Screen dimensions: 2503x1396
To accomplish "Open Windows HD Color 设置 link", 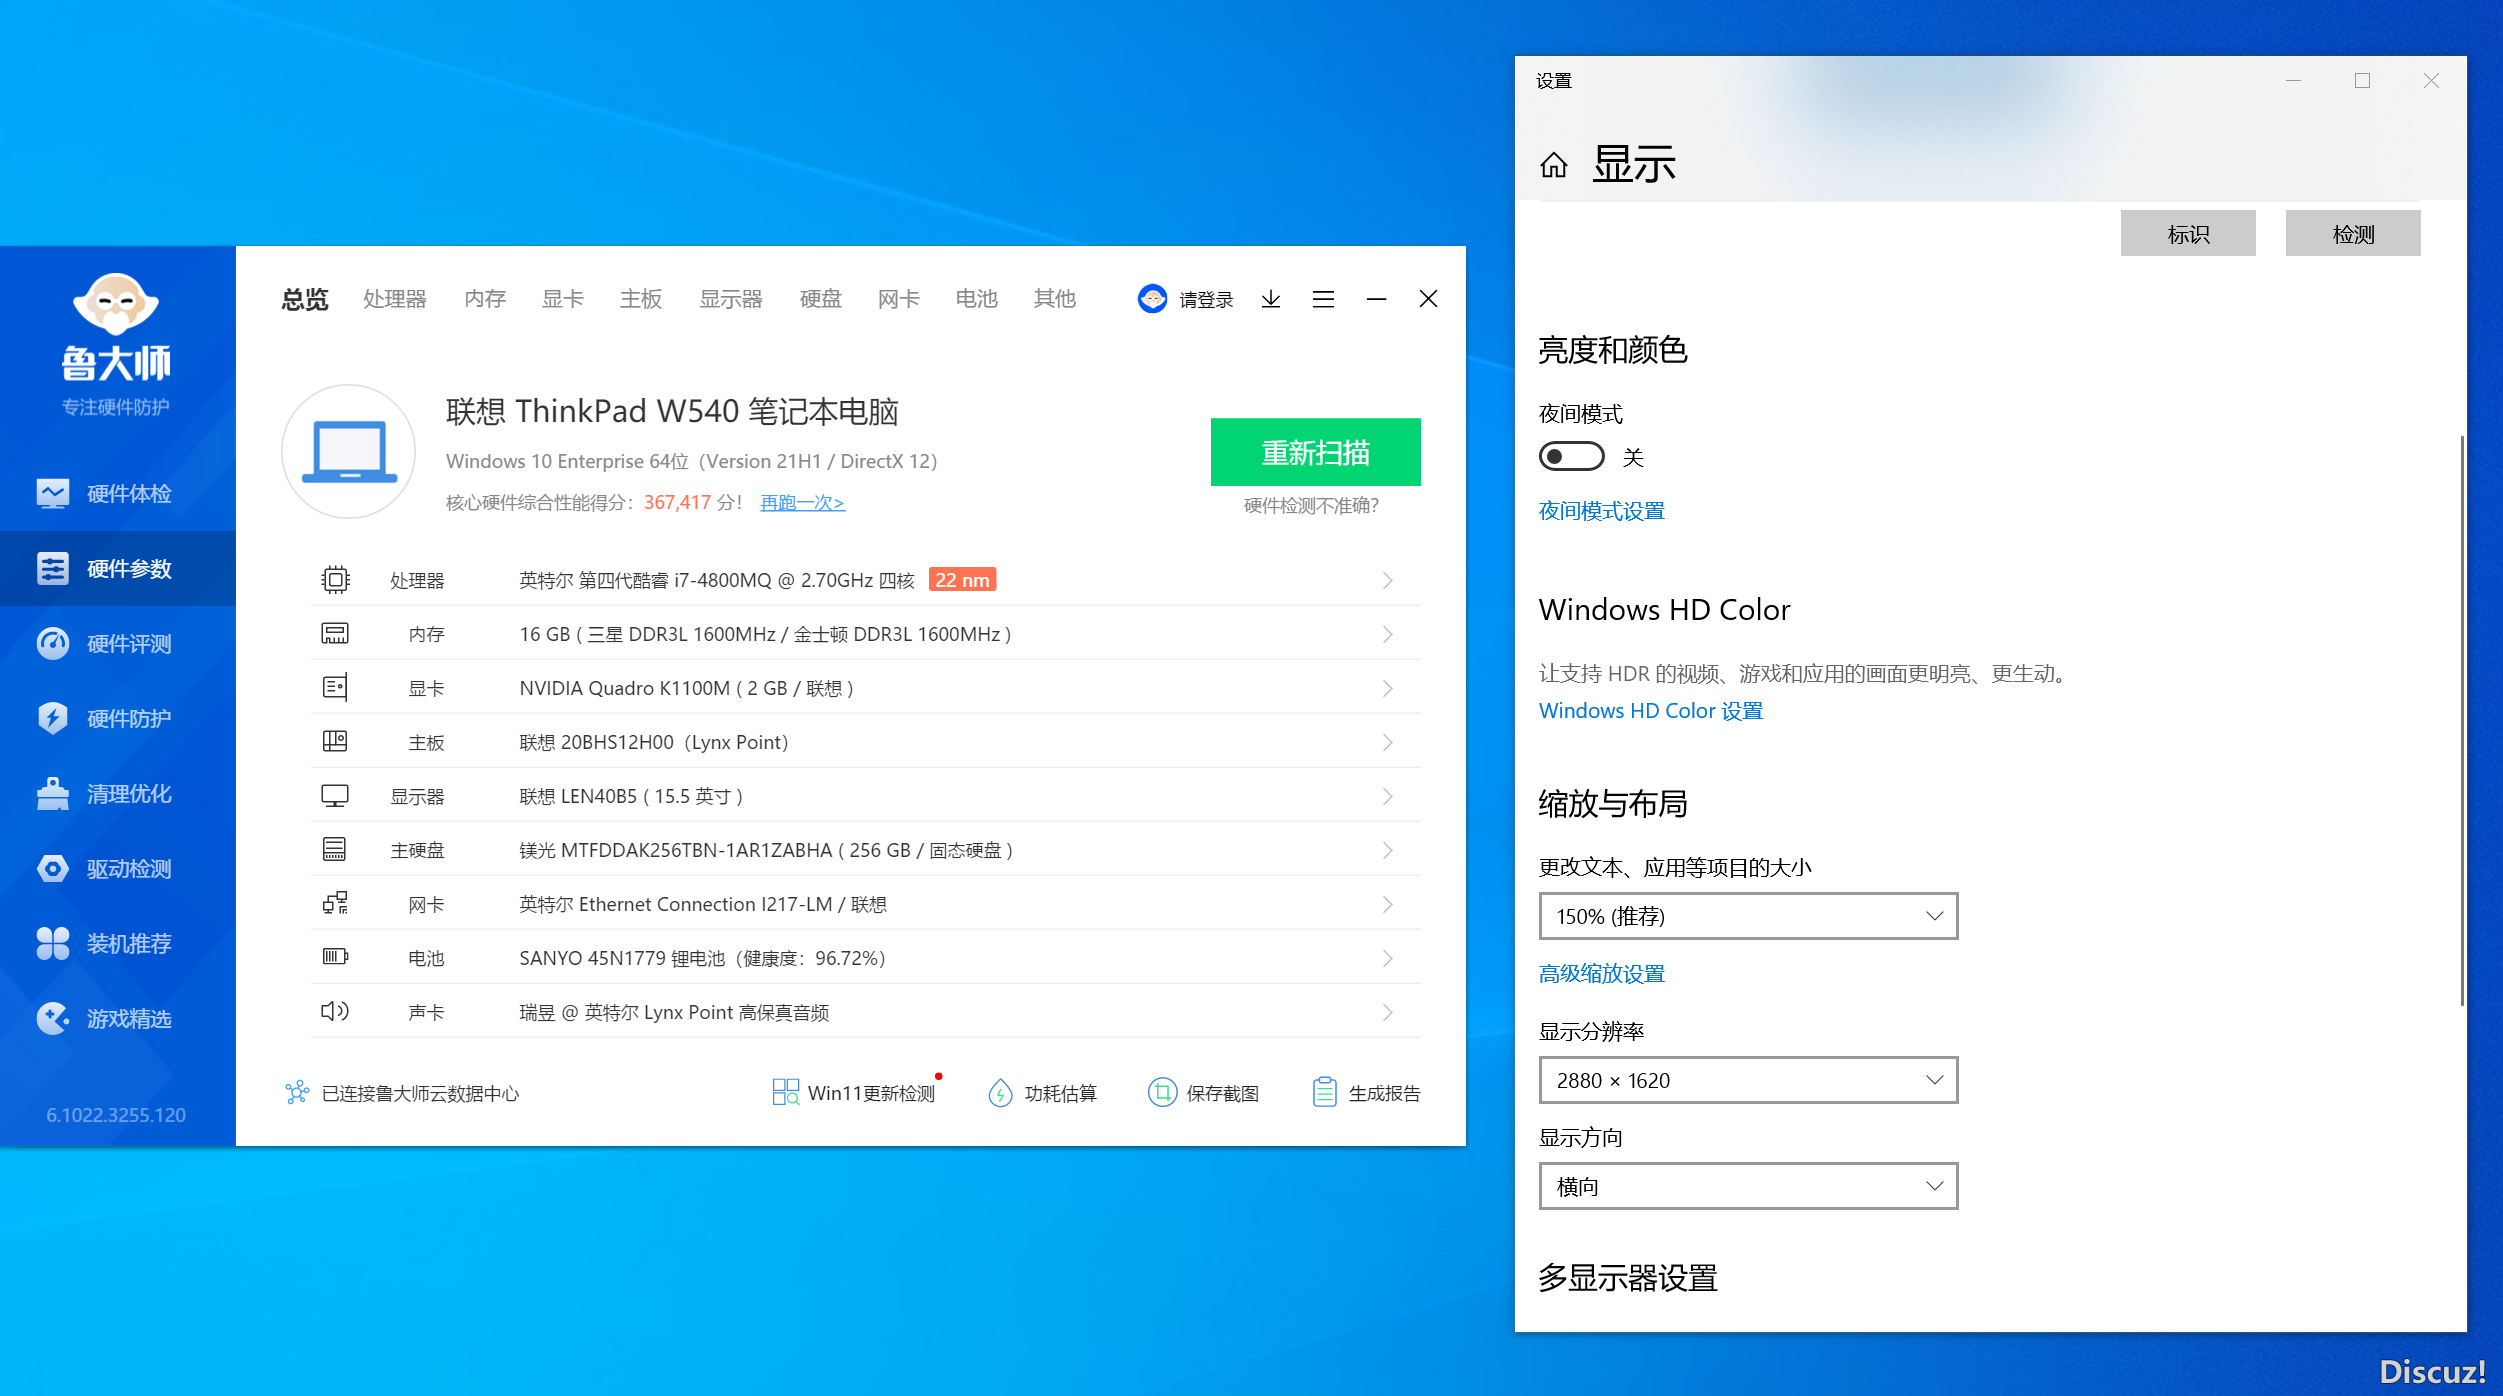I will (x=1651, y=711).
